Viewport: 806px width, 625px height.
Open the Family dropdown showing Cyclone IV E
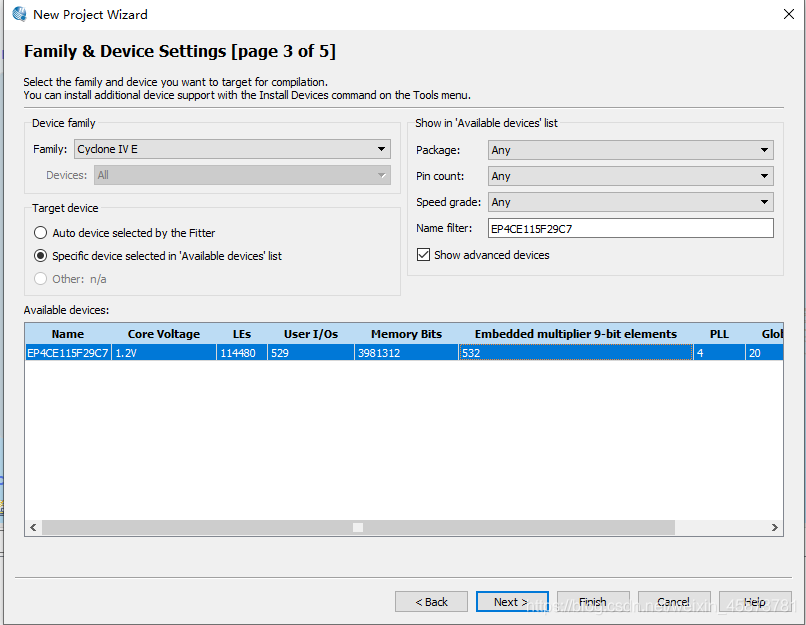pos(232,149)
